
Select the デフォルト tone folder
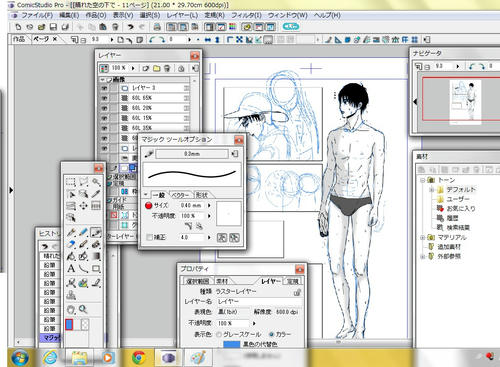click(x=461, y=190)
